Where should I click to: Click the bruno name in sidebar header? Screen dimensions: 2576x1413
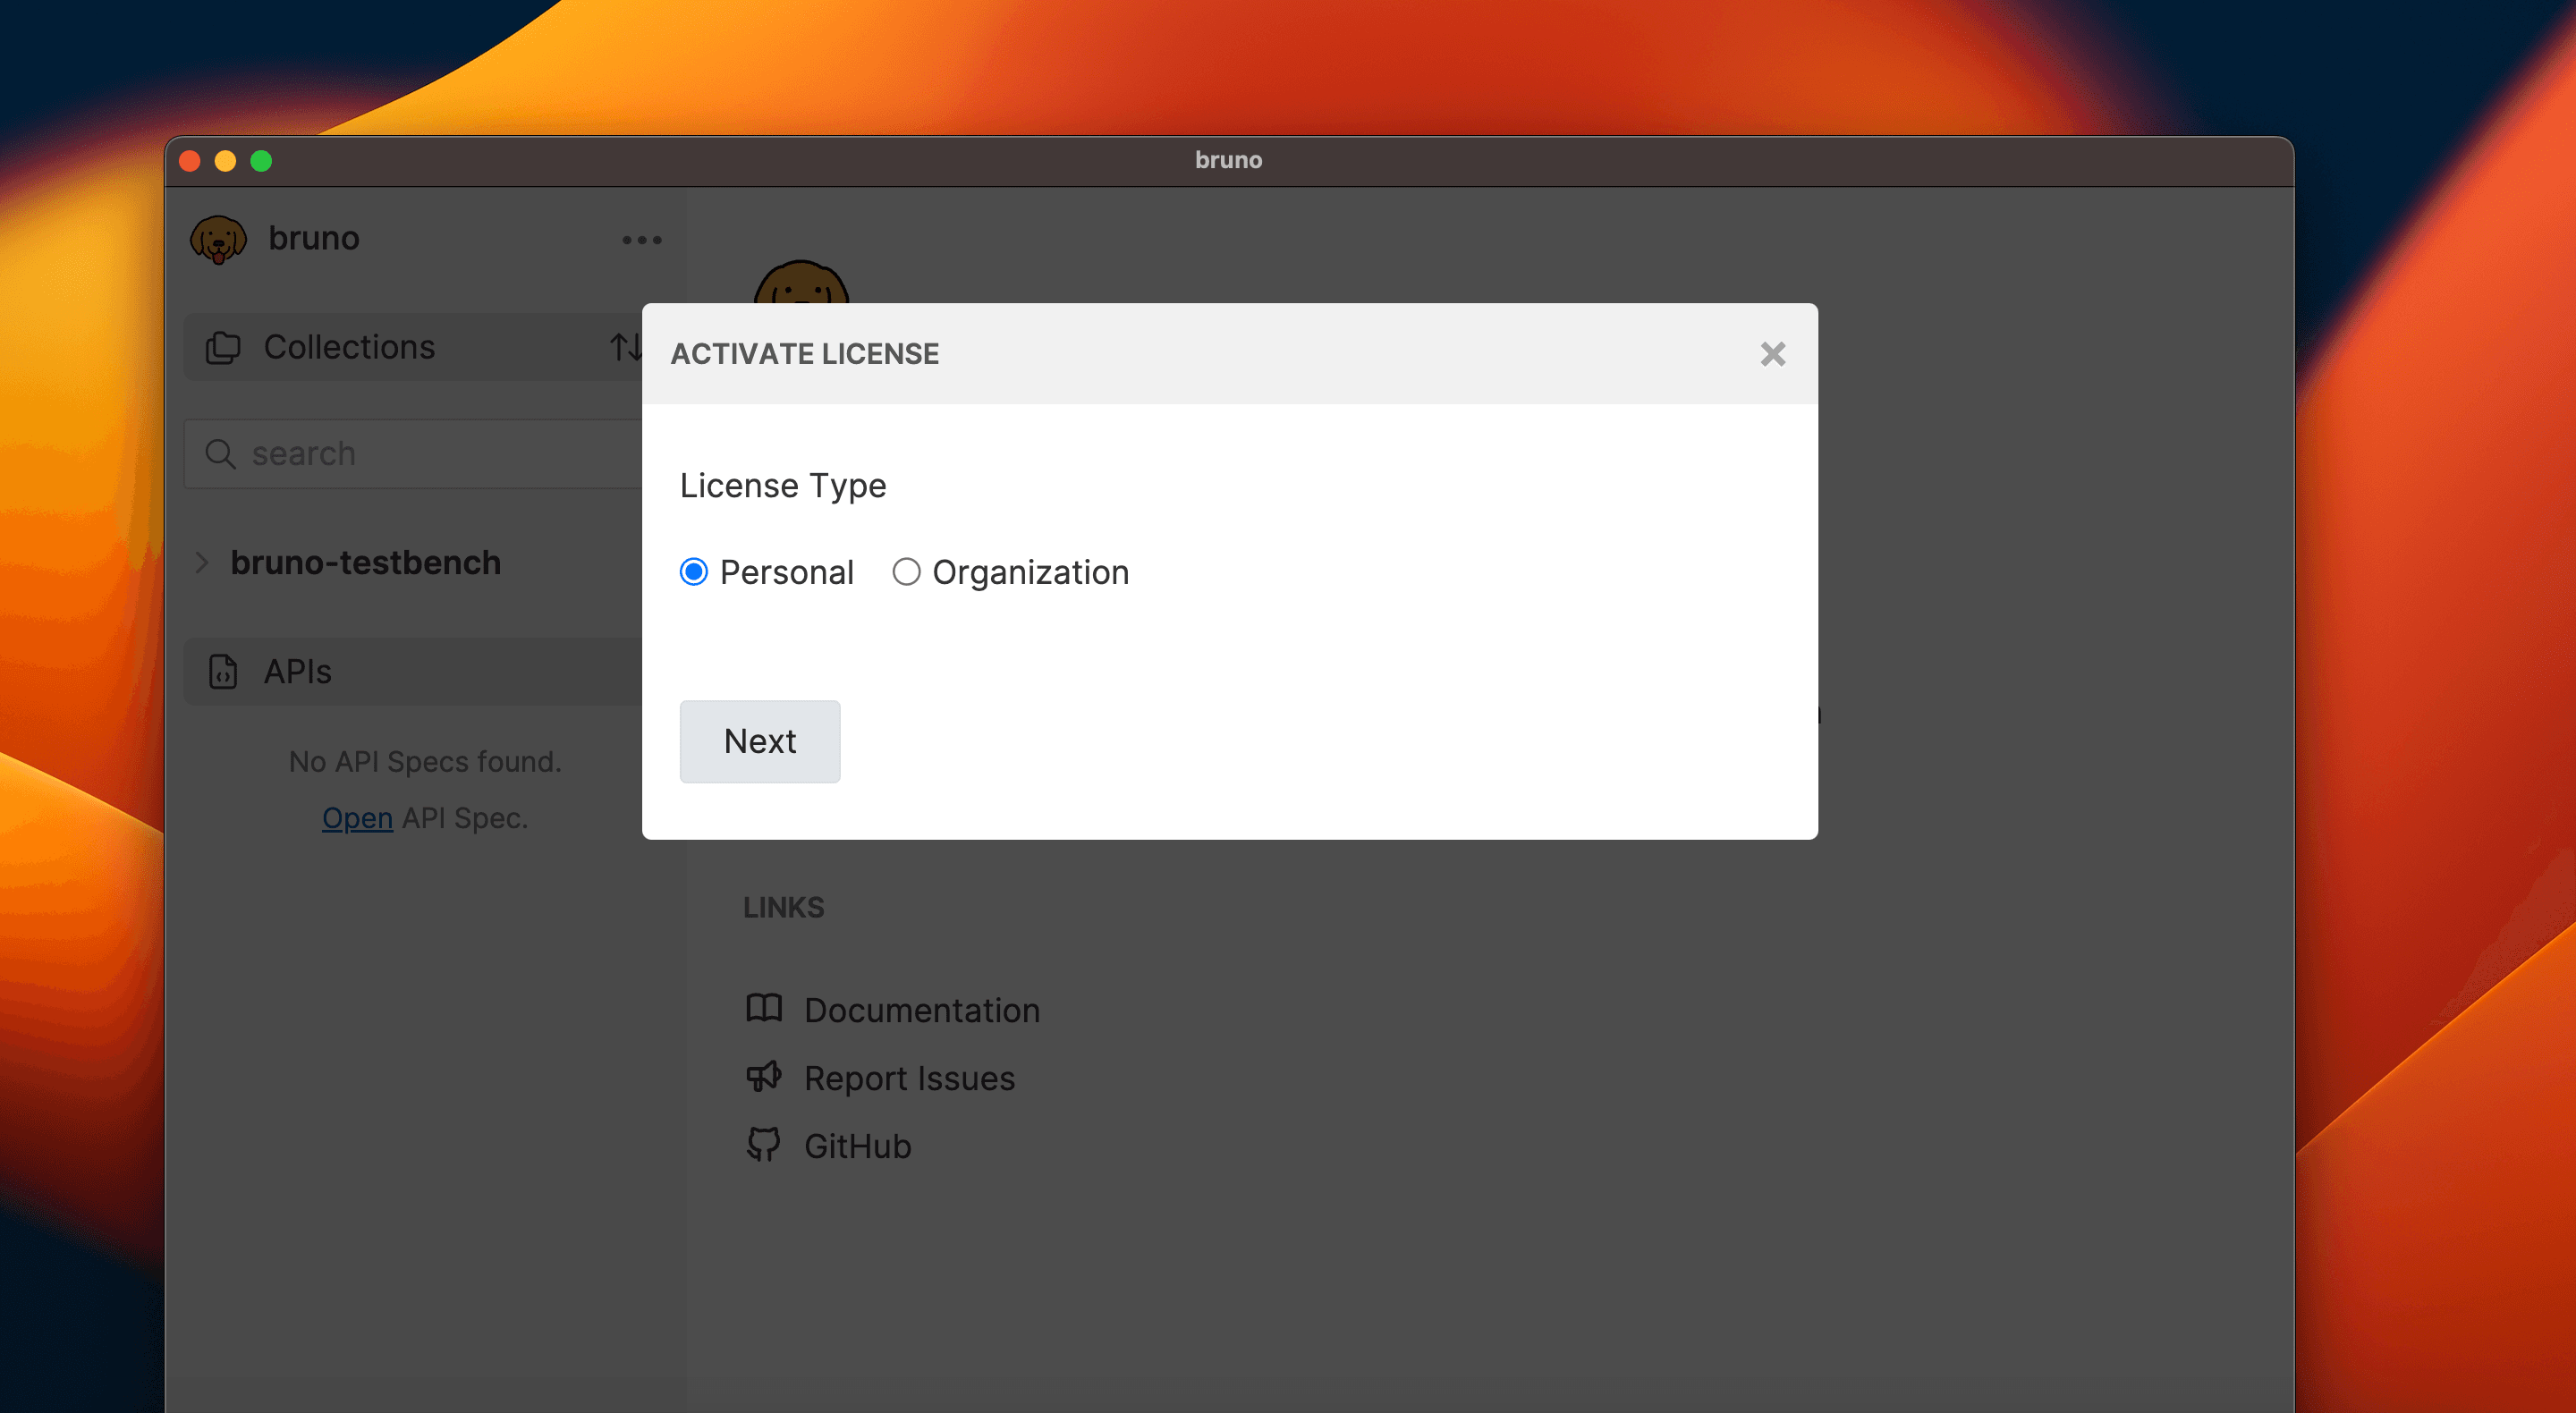(x=314, y=238)
